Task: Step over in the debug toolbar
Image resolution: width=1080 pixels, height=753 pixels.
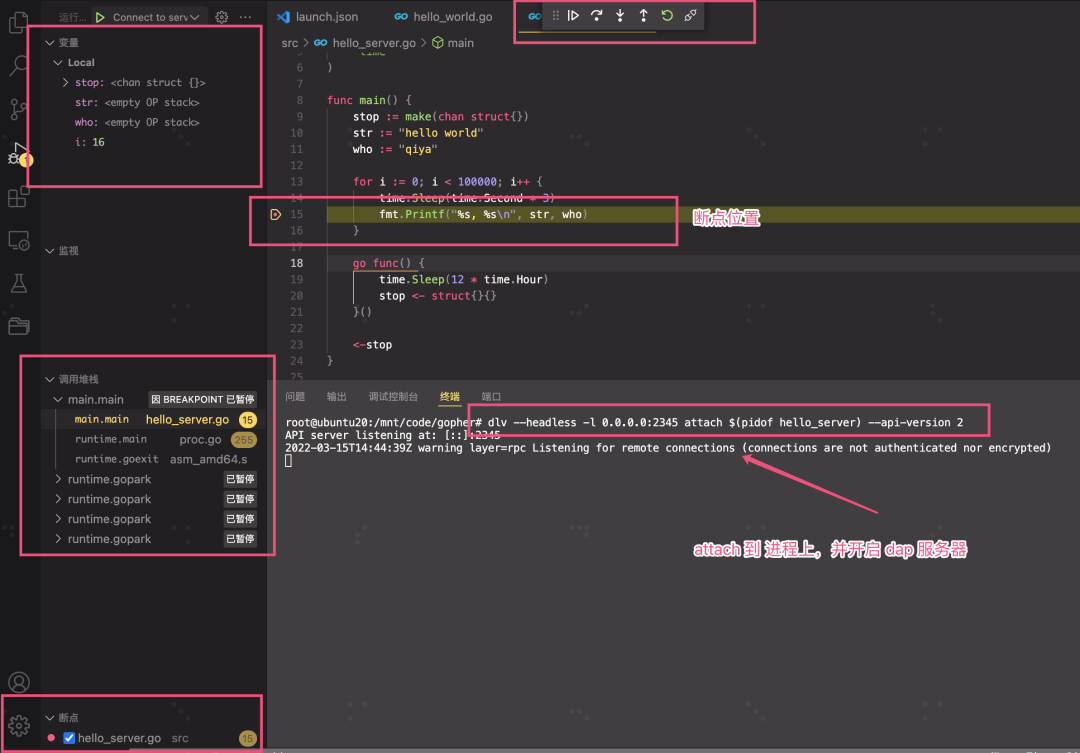Action: 596,16
